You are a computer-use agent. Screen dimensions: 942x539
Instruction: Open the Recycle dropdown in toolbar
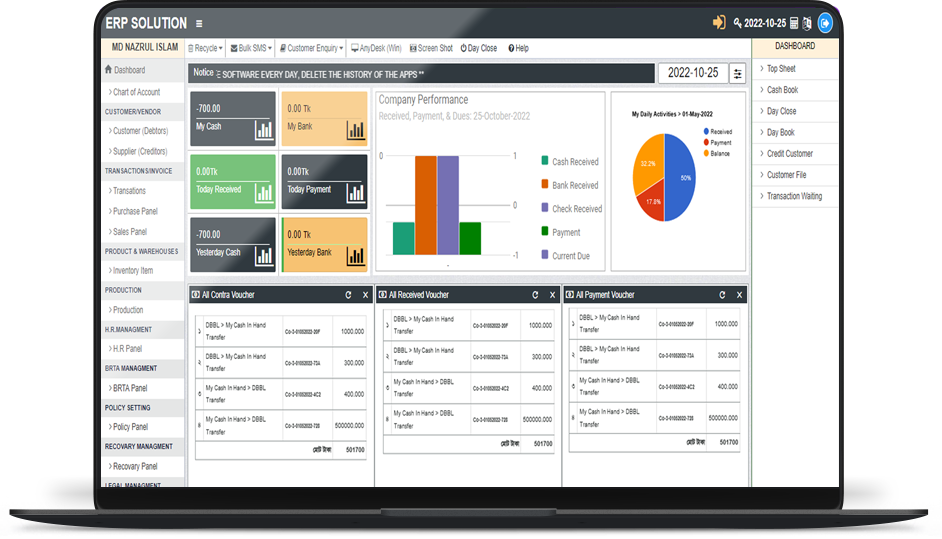click(205, 48)
